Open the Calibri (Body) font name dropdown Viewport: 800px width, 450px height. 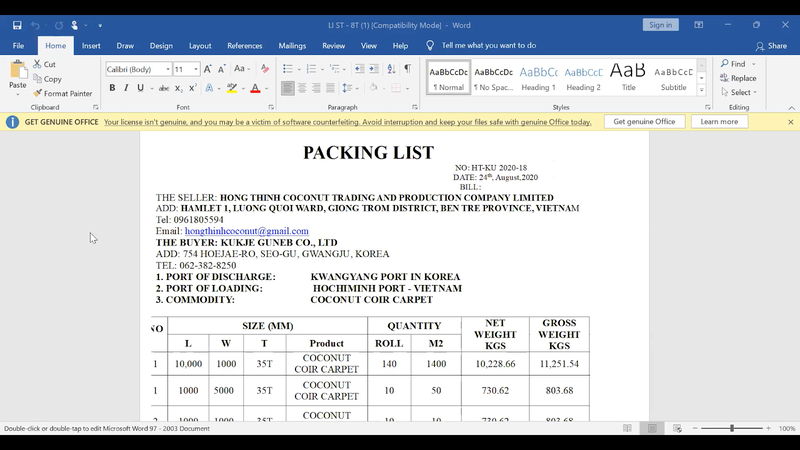168,69
